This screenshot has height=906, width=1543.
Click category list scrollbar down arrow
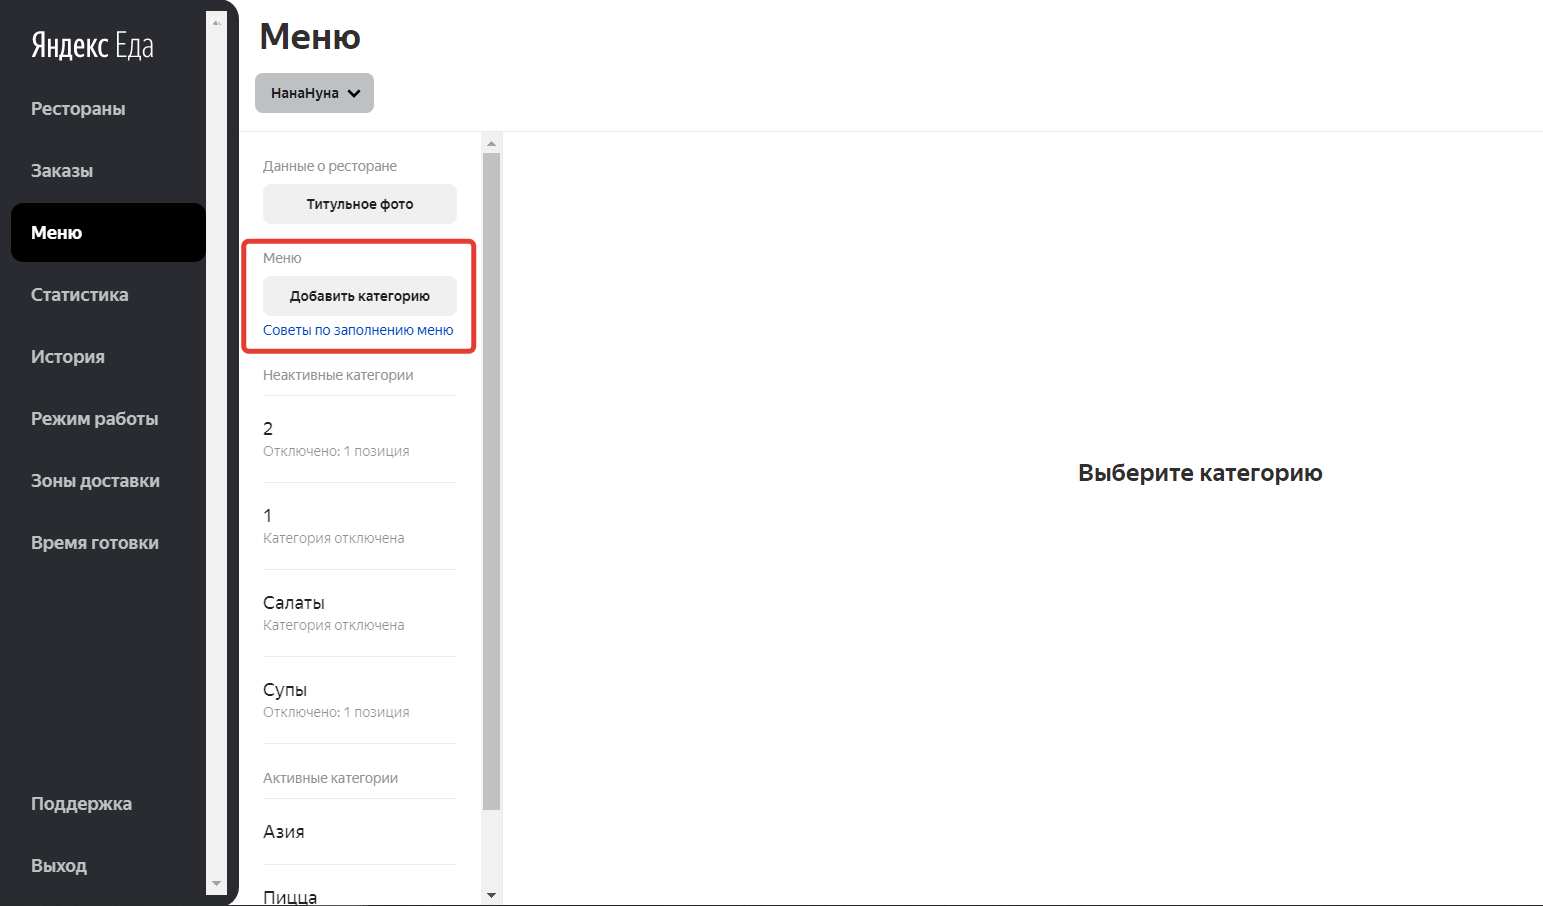(491, 895)
